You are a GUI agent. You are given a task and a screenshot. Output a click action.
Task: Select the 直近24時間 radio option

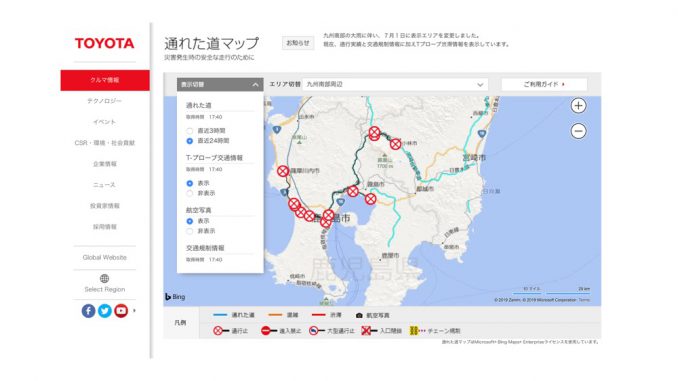189,141
